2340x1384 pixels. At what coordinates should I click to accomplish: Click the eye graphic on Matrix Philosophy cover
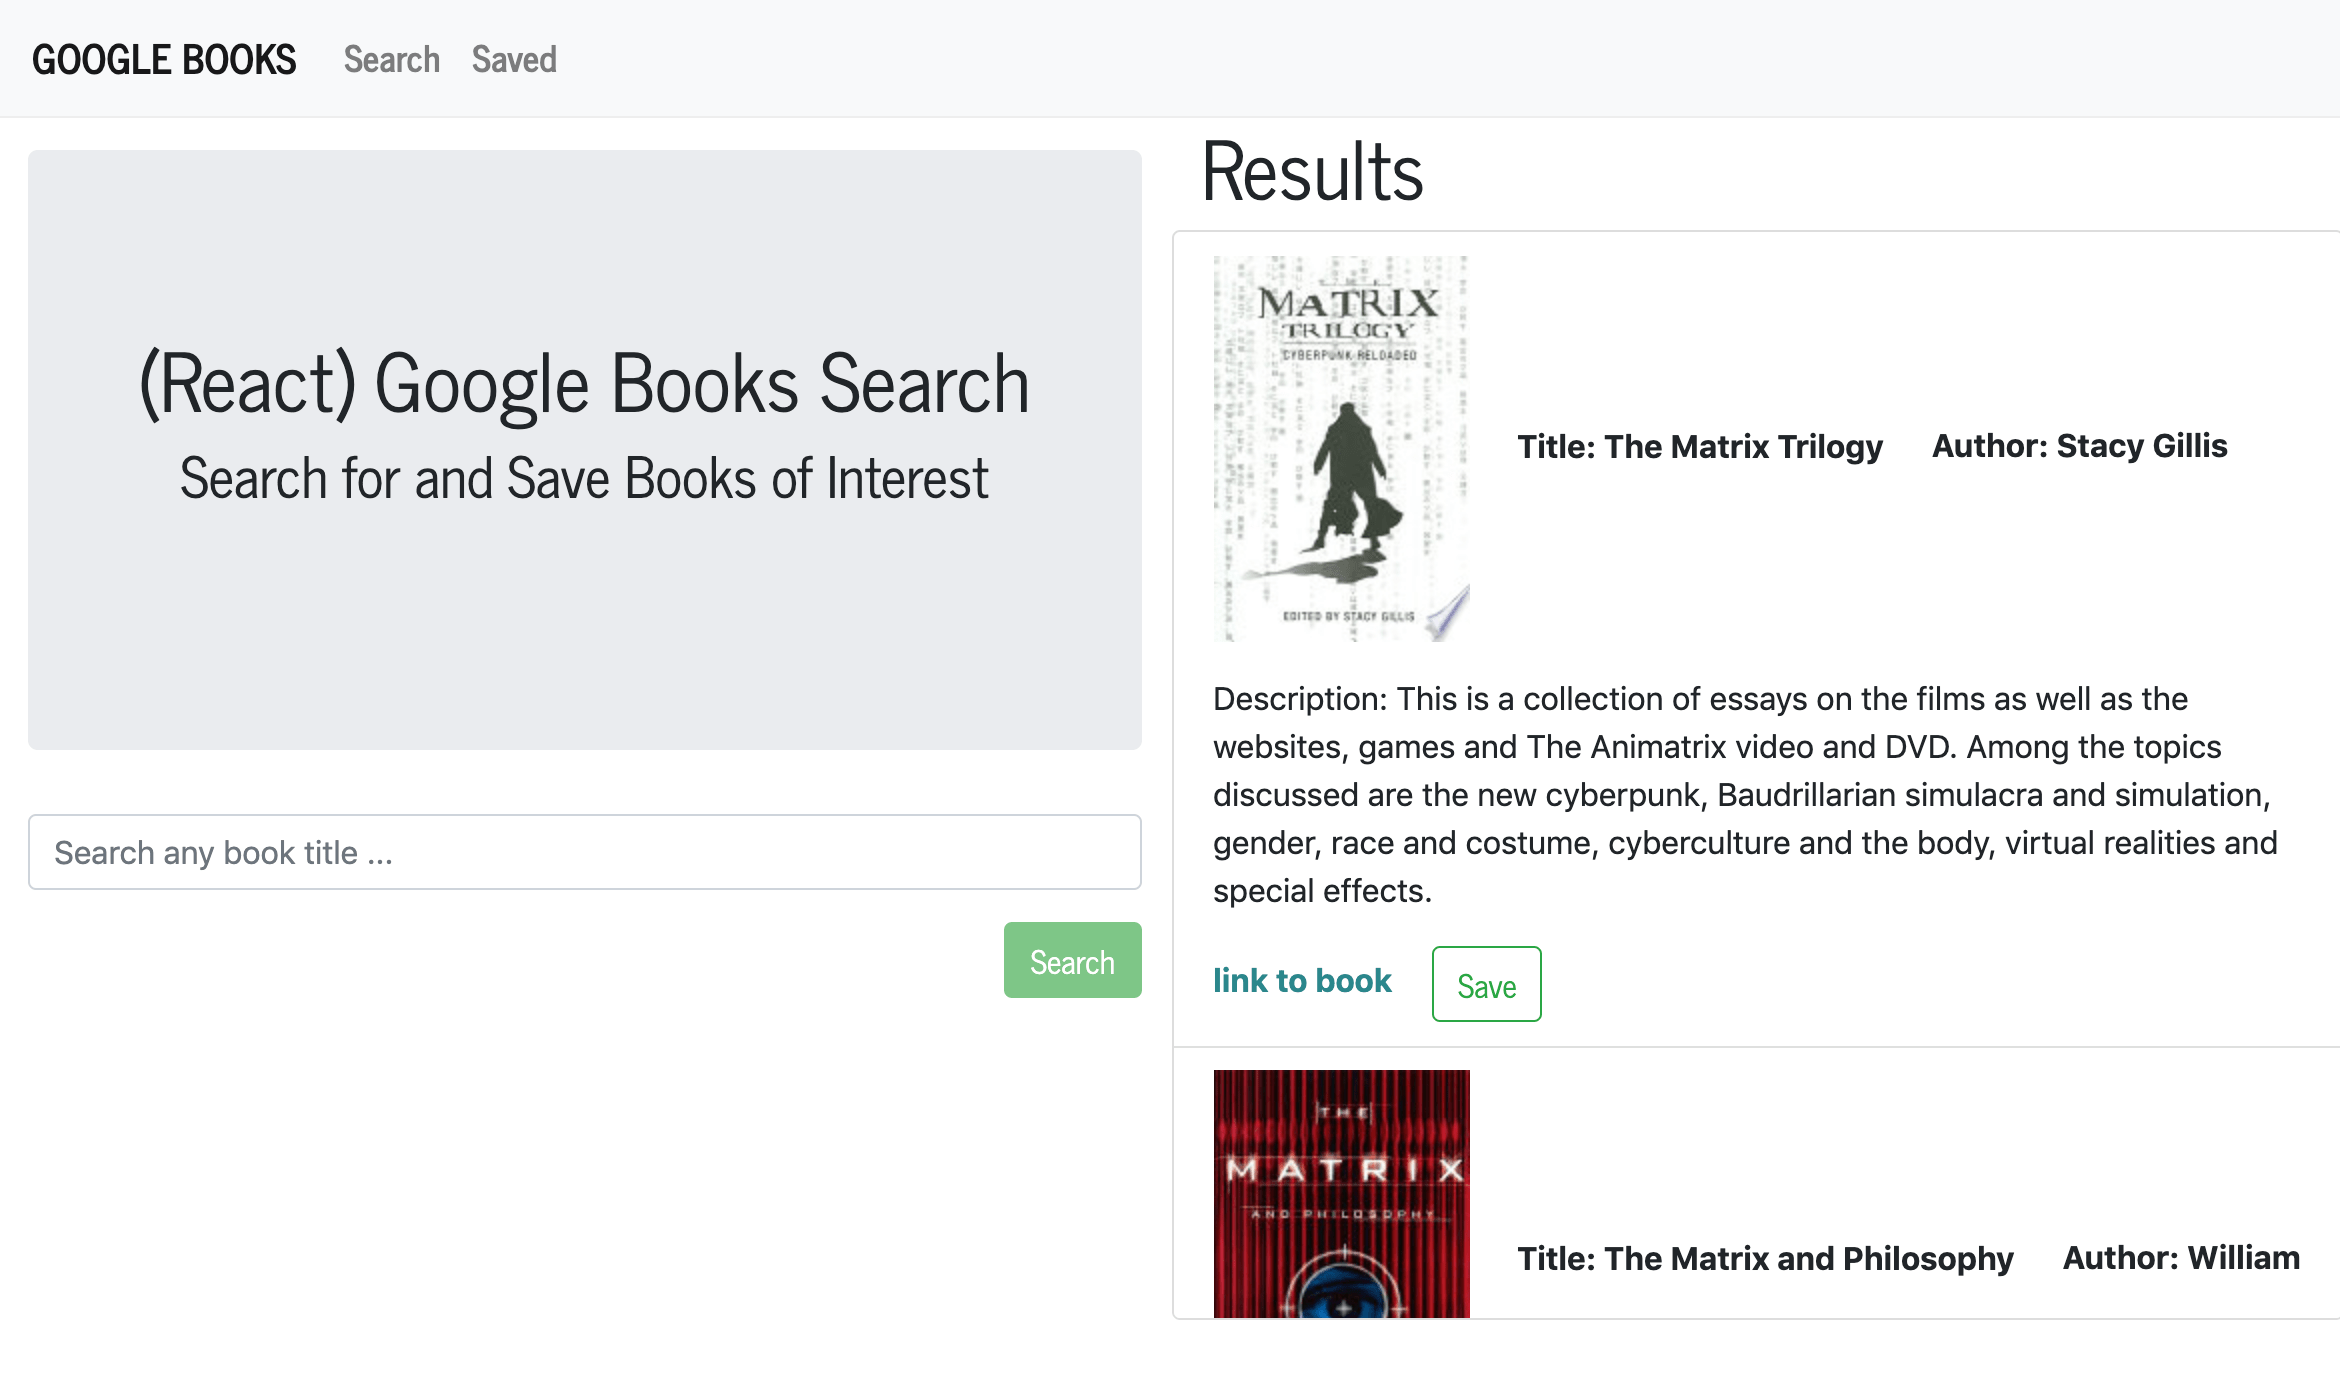click(1341, 1300)
